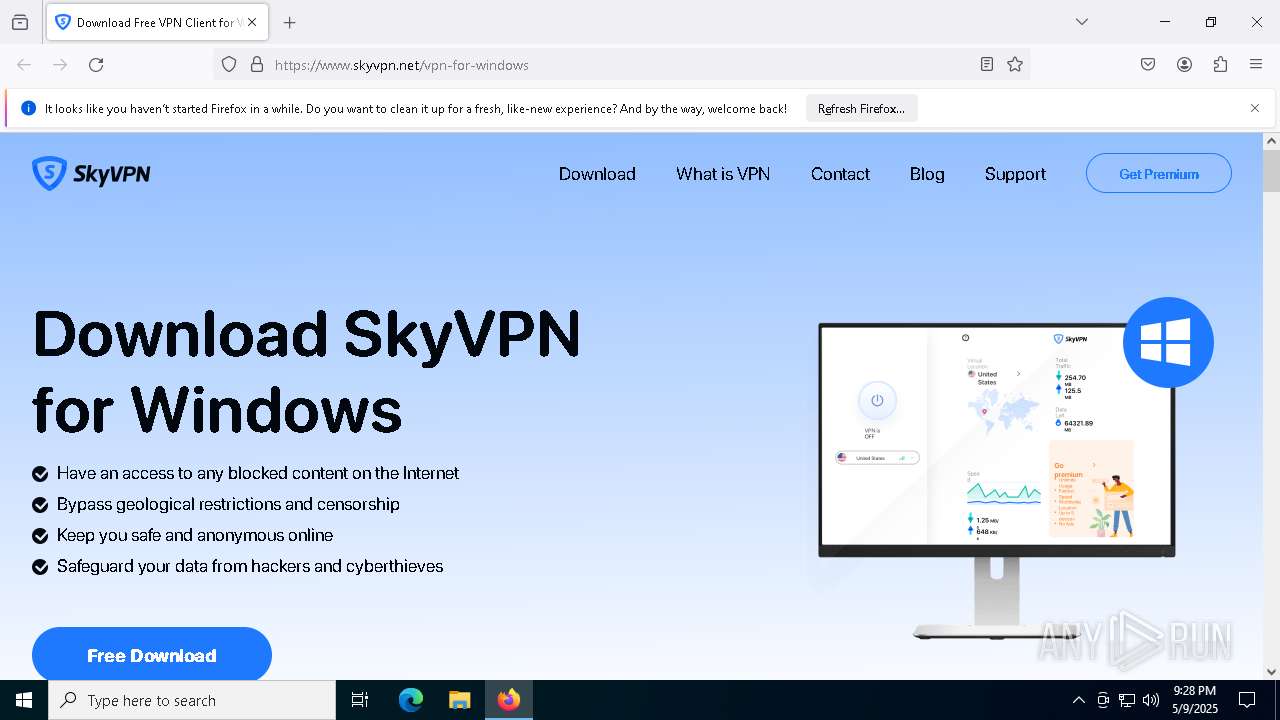Open the tracking protection shield icon
Image resolution: width=1280 pixels, height=720 pixels.
(x=229, y=65)
